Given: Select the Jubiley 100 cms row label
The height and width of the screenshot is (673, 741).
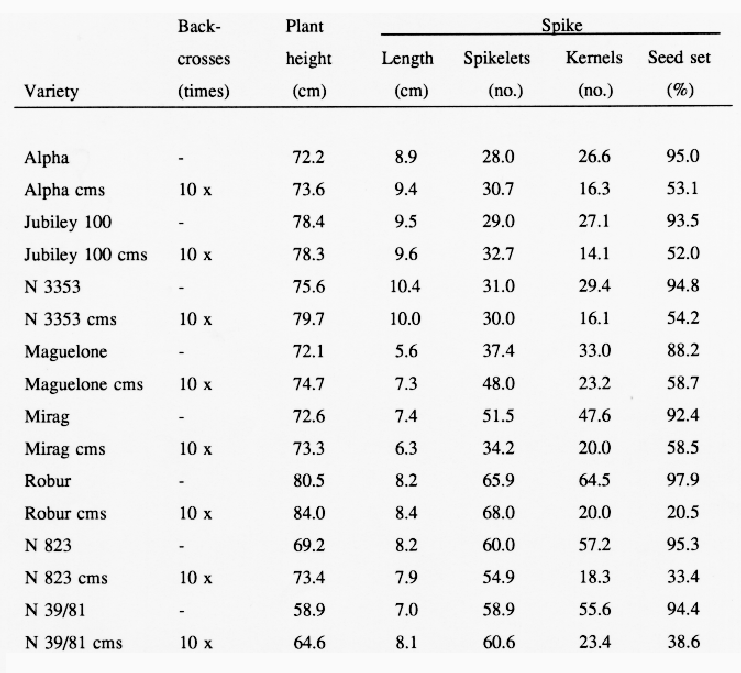Looking at the screenshot, I should tap(86, 255).
